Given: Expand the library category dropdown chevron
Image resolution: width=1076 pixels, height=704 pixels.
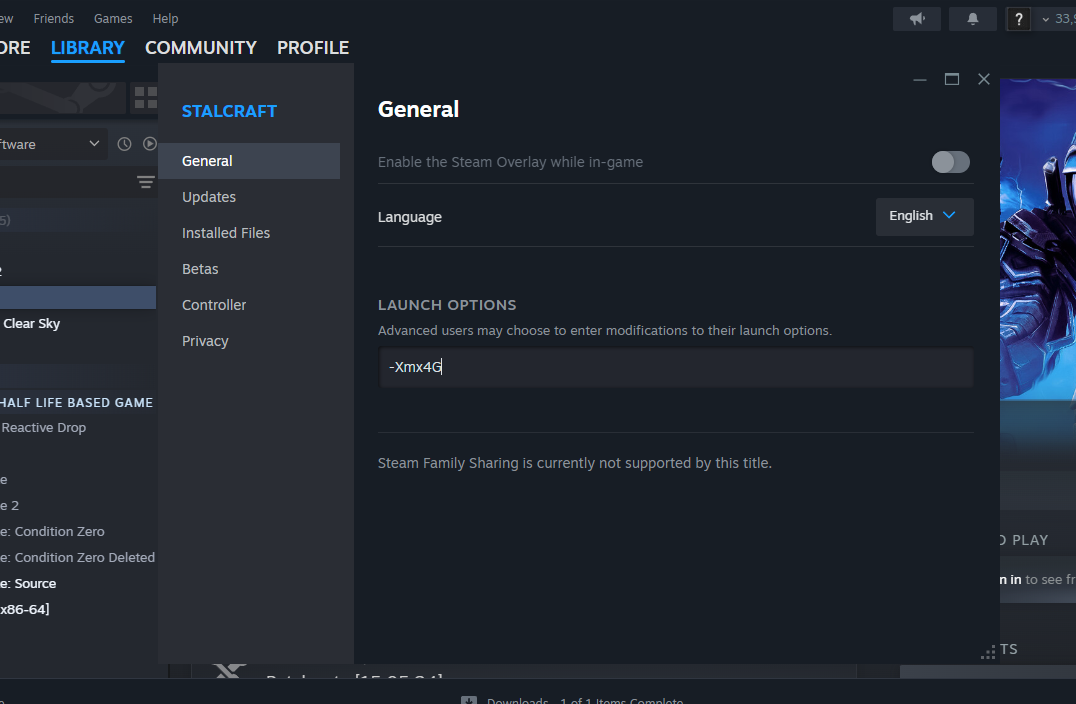Looking at the screenshot, I should 94,143.
